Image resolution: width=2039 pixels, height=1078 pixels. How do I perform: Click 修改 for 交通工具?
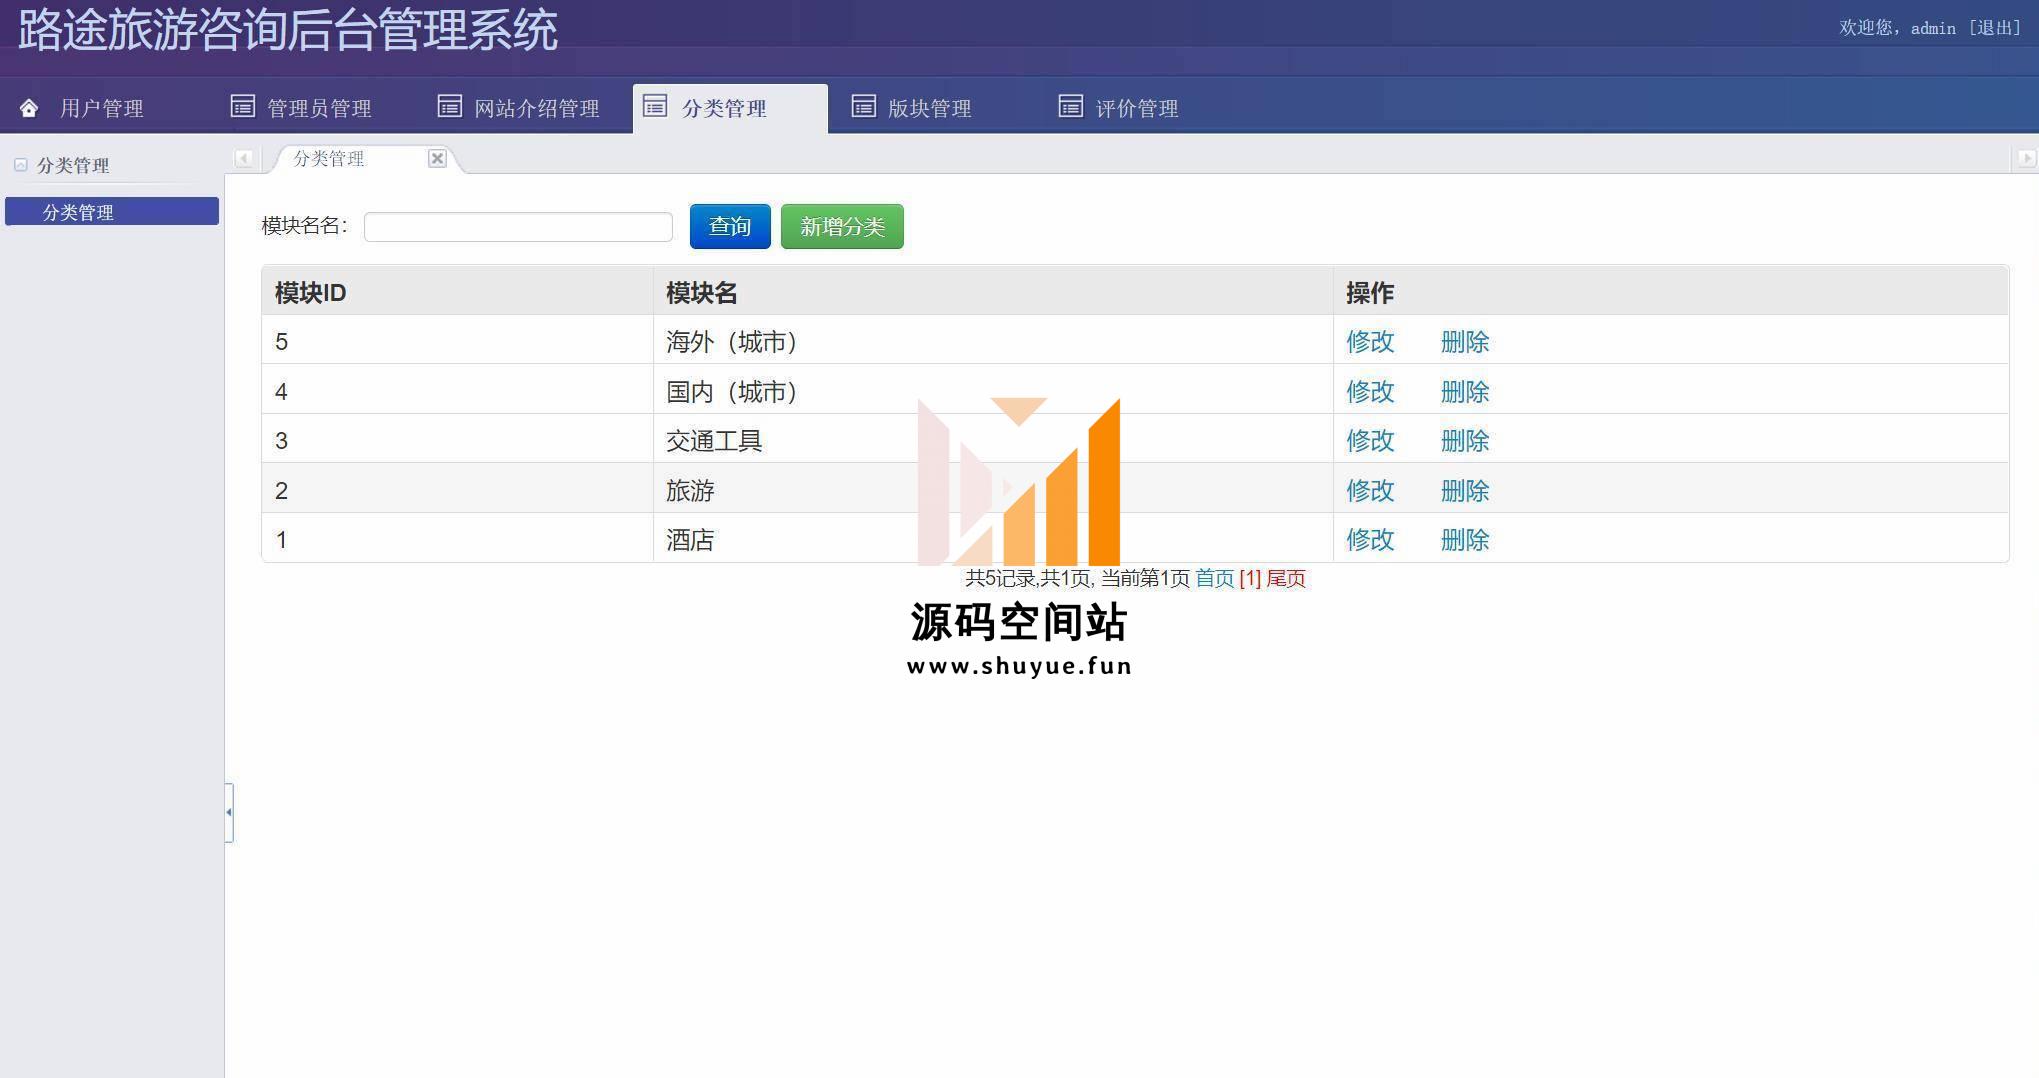point(1370,441)
